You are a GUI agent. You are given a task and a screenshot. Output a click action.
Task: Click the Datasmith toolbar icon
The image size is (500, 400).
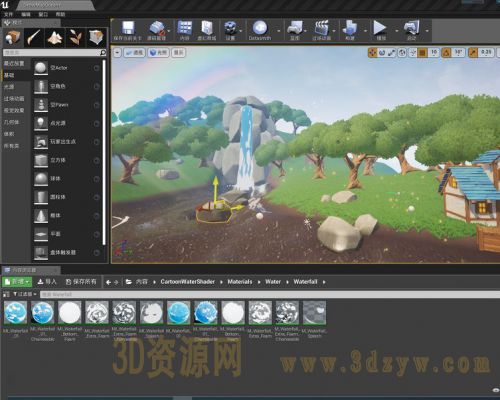pyautogui.click(x=260, y=28)
